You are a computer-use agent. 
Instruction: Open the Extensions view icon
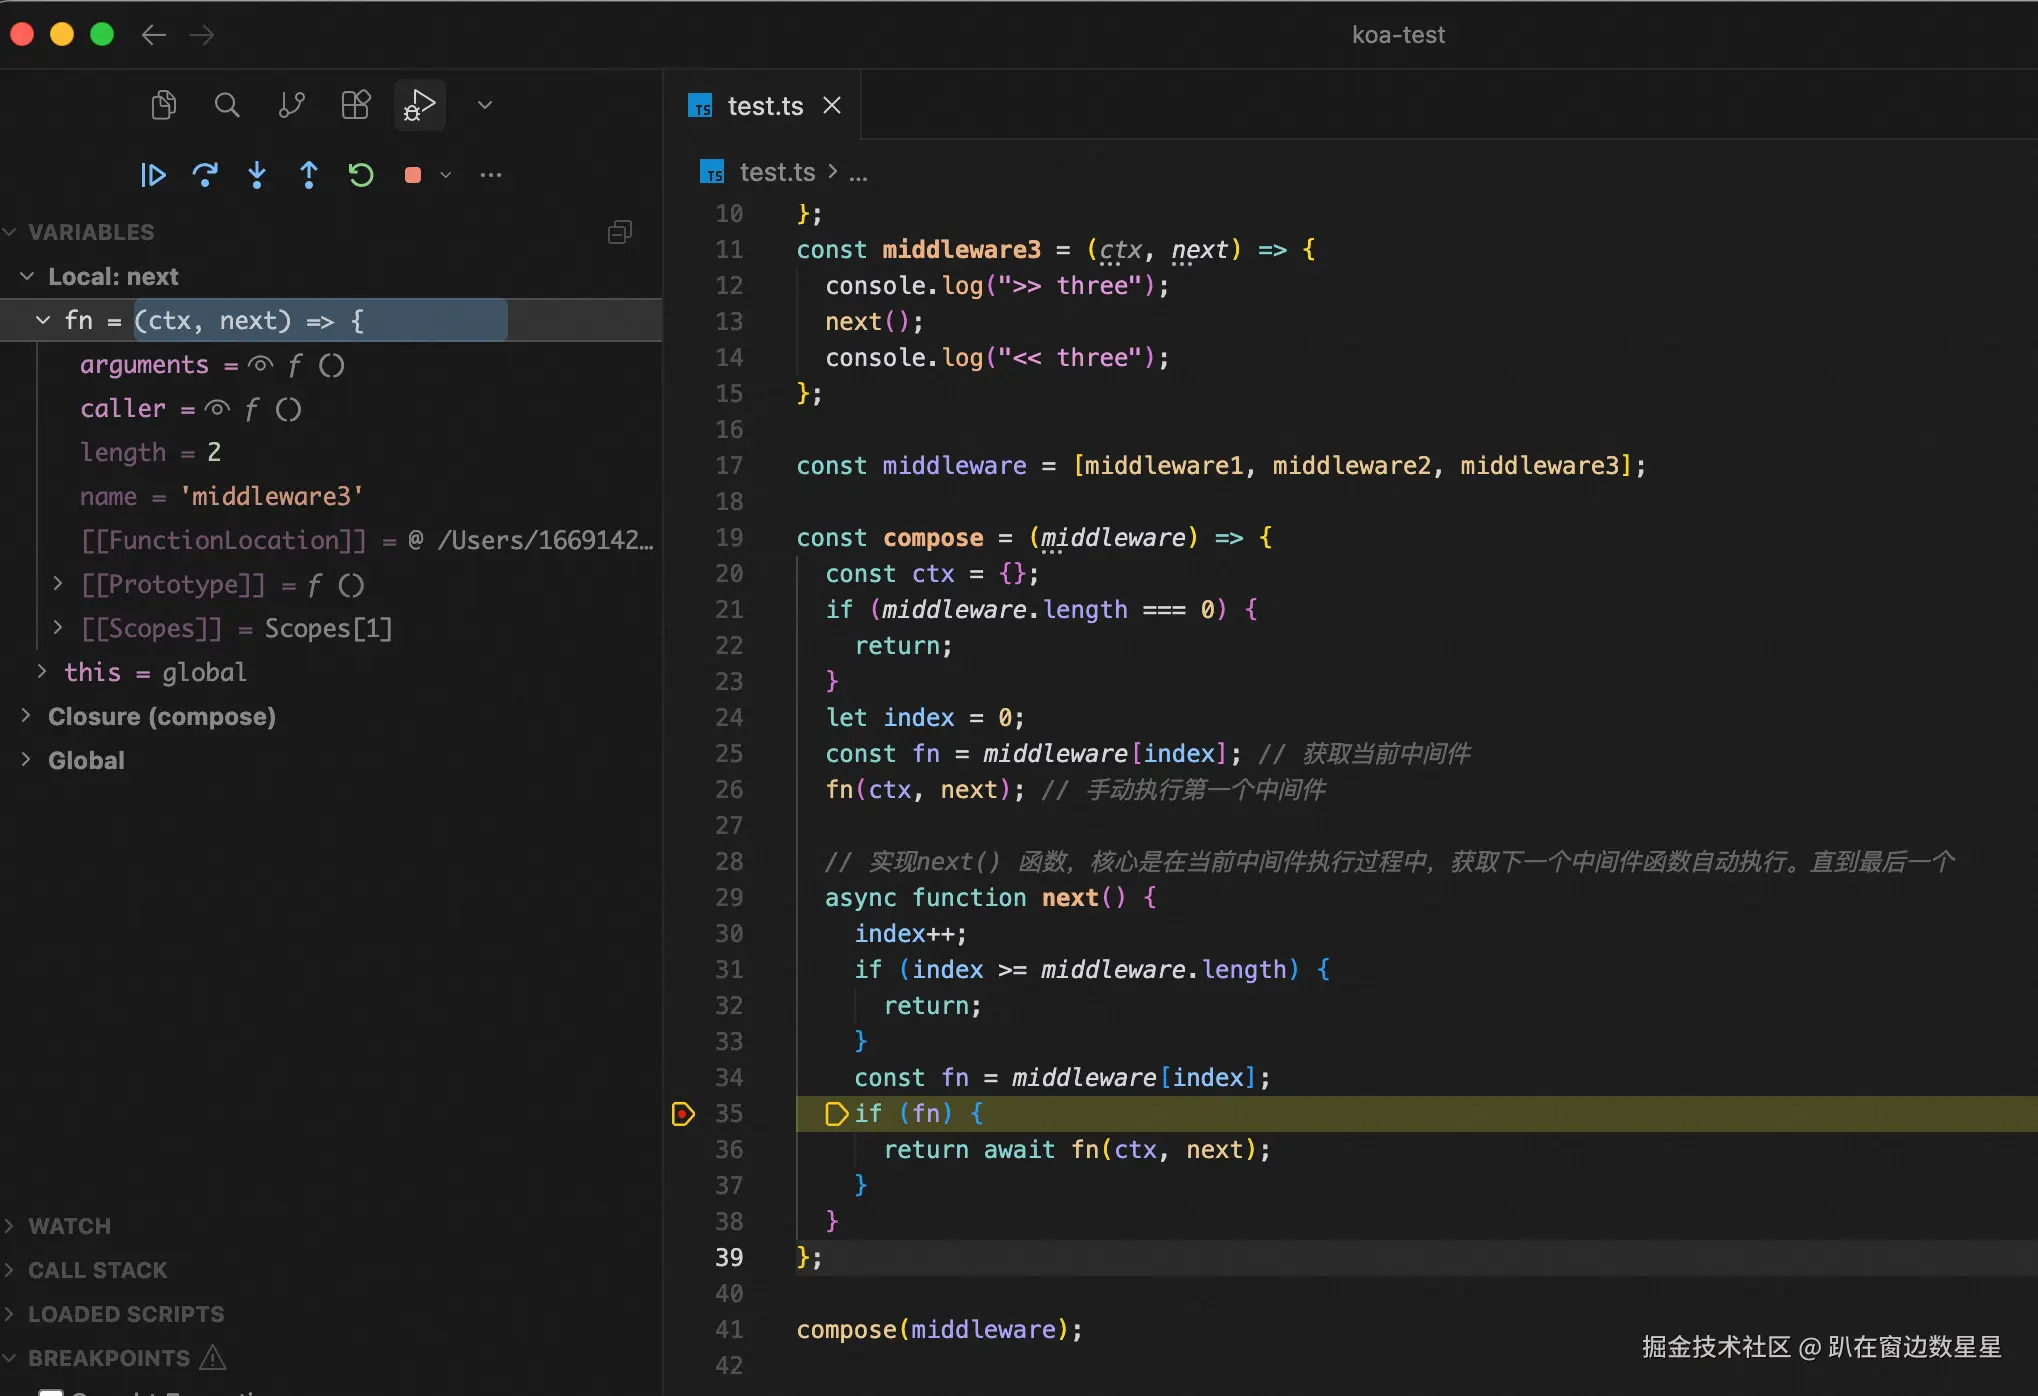pyautogui.click(x=355, y=105)
